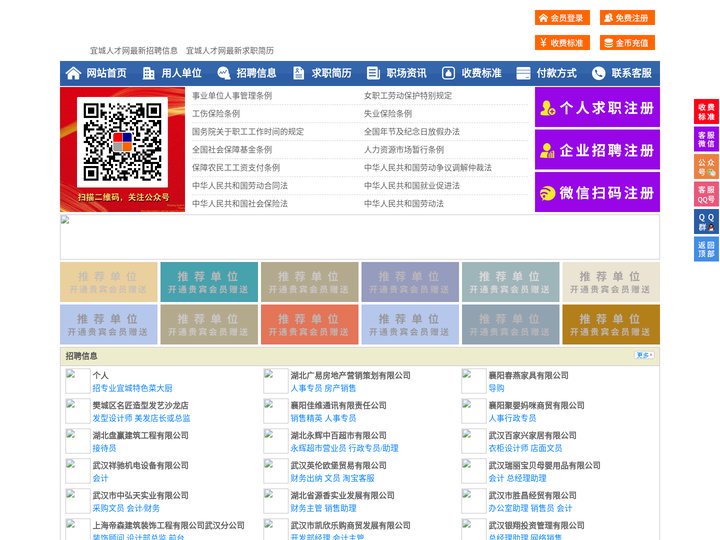This screenshot has width=720, height=540.
Task: Open the 网站首页 navigation item
Action: pos(106,73)
